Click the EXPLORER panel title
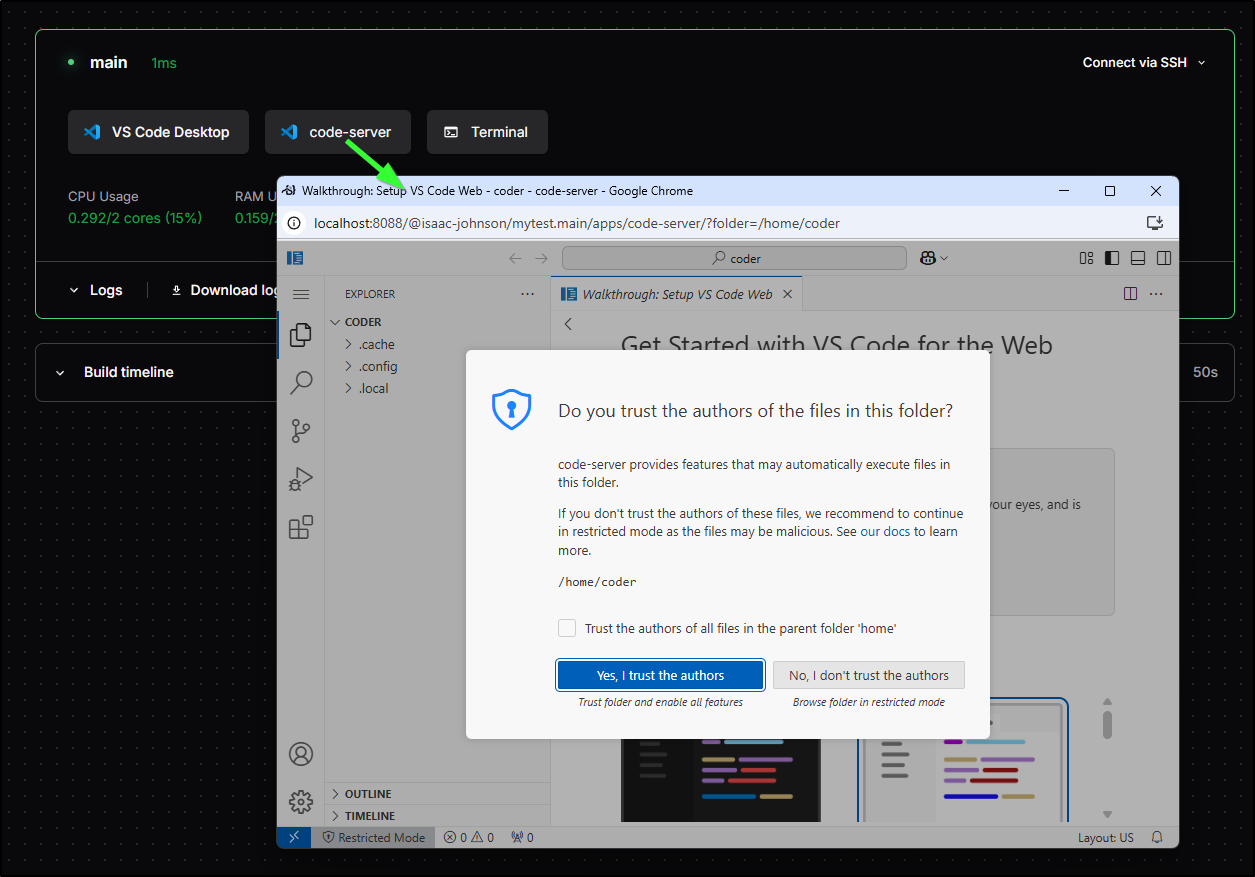 (370, 294)
